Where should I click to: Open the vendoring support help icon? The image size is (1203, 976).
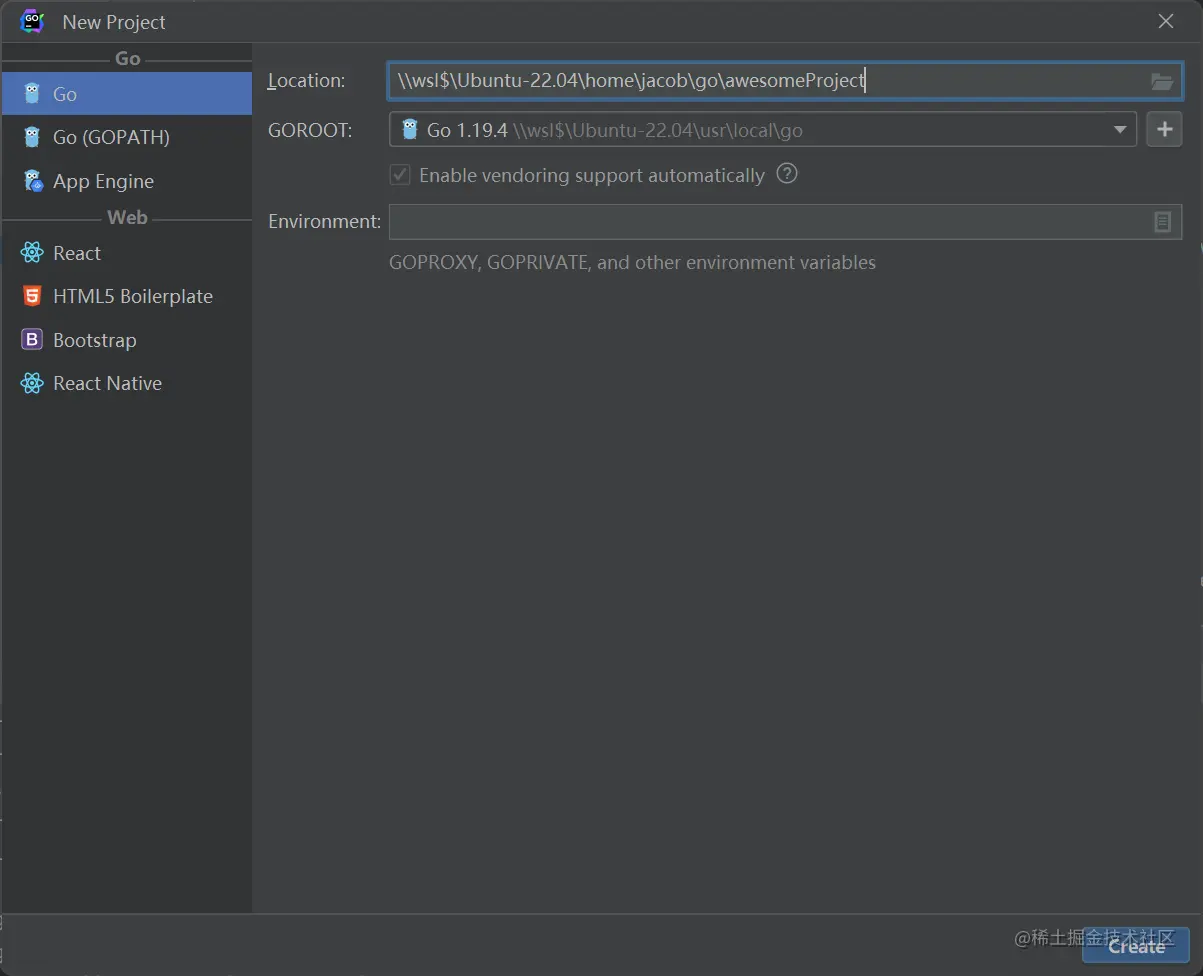pos(788,174)
